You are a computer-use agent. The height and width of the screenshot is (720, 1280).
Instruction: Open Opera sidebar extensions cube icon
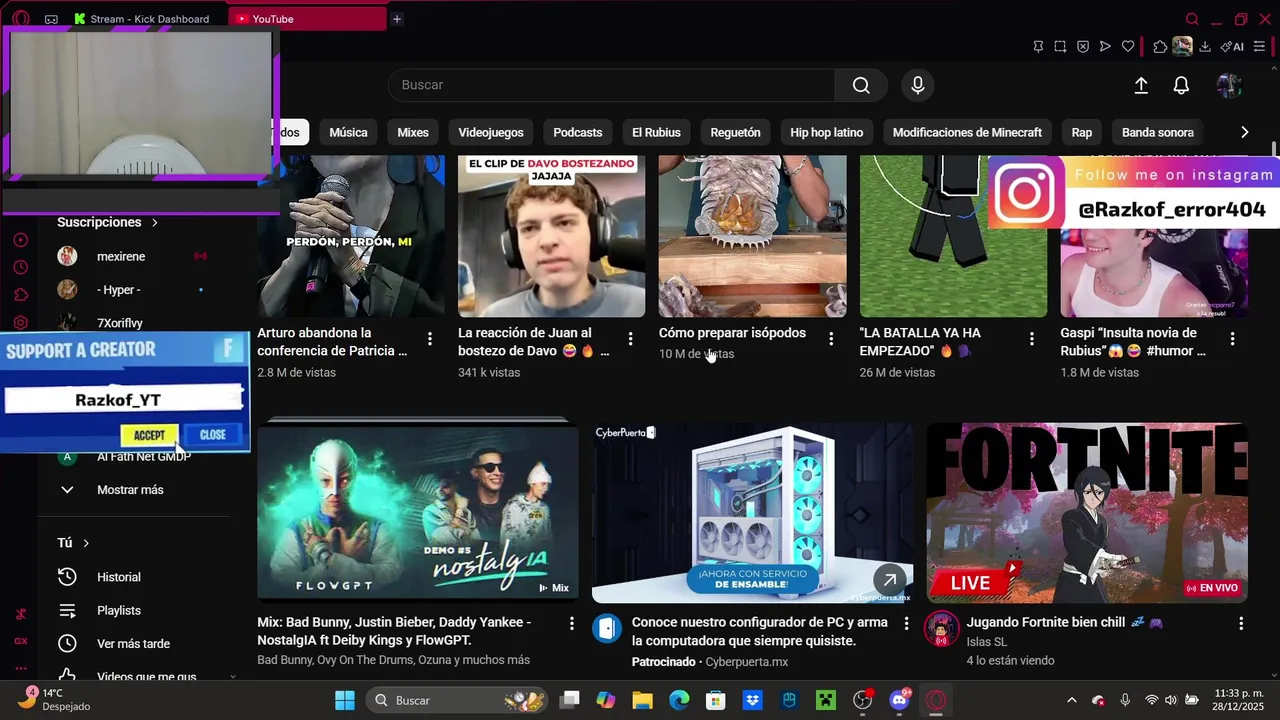coord(20,294)
